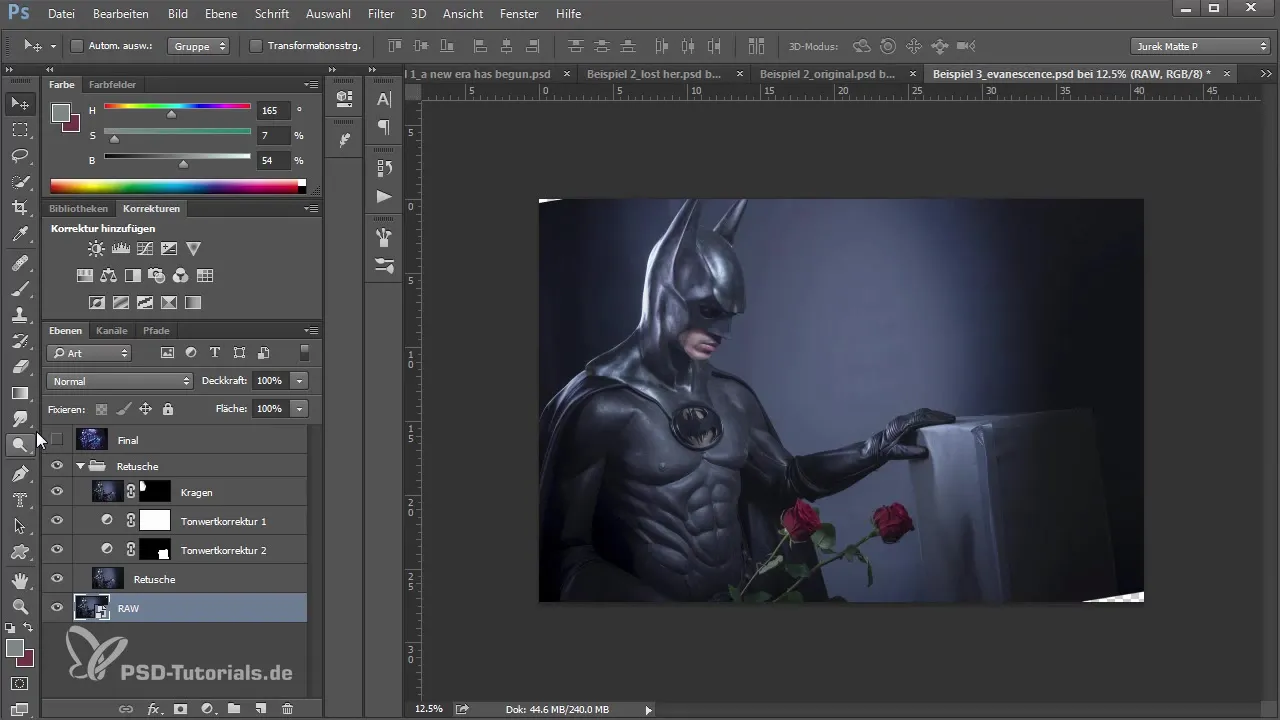
Task: Link layers using the chain icon
Action: tap(126, 709)
